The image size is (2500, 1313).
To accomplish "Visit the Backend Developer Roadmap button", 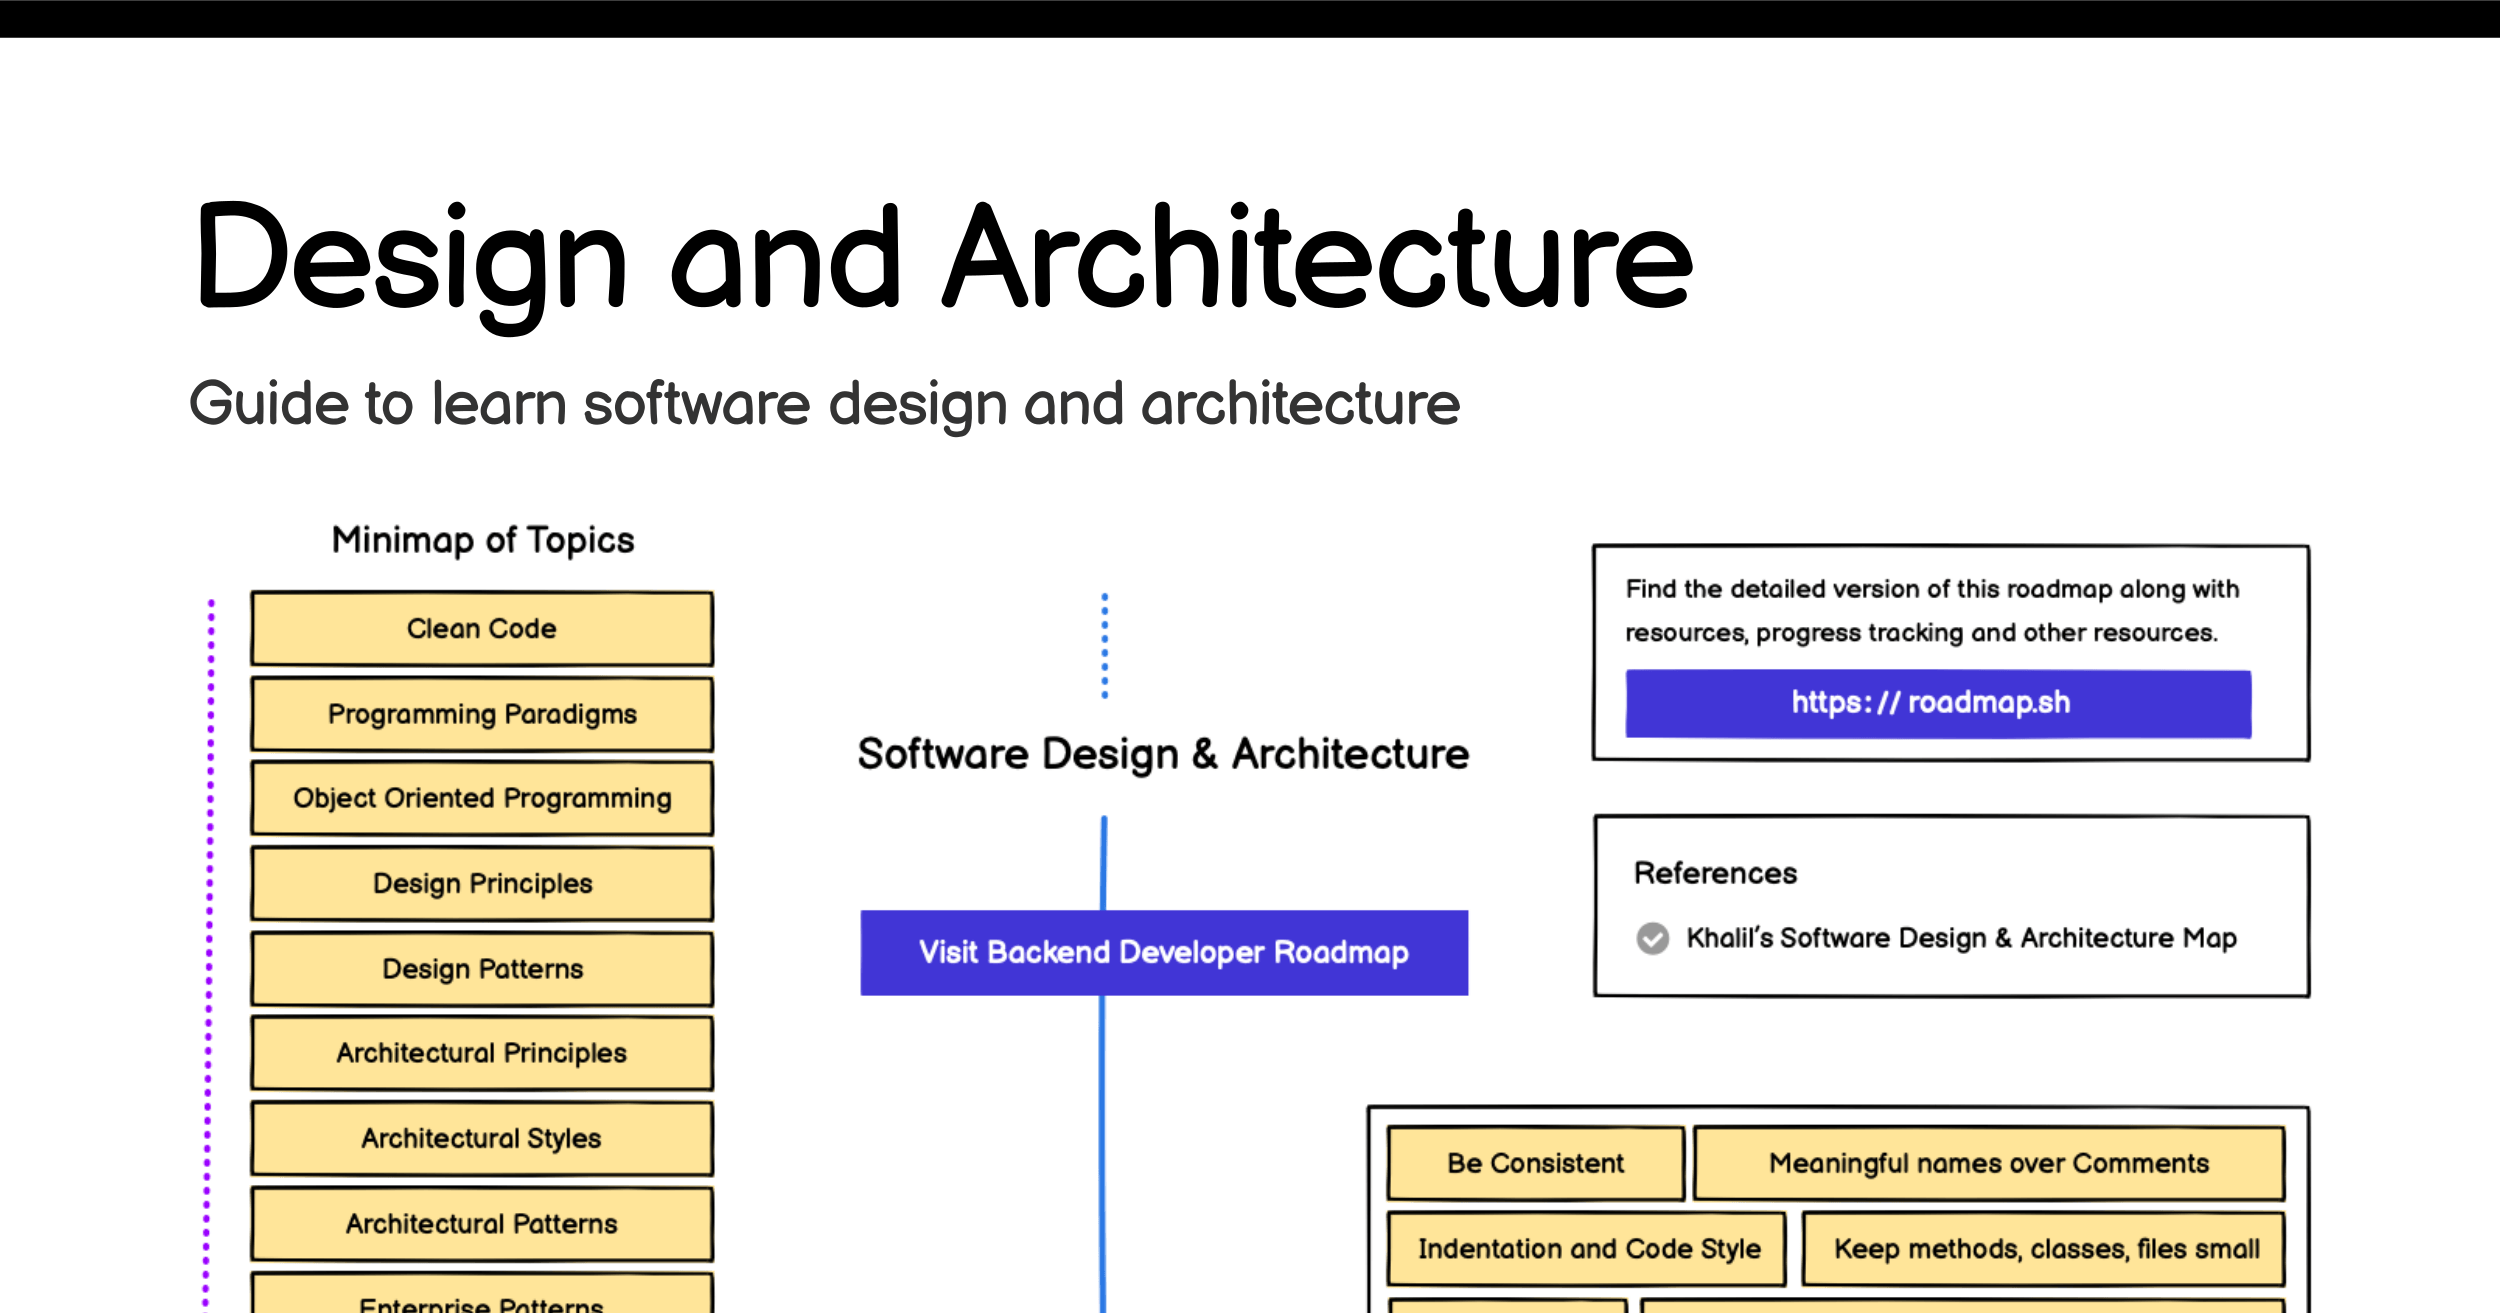I will click(x=1163, y=952).
